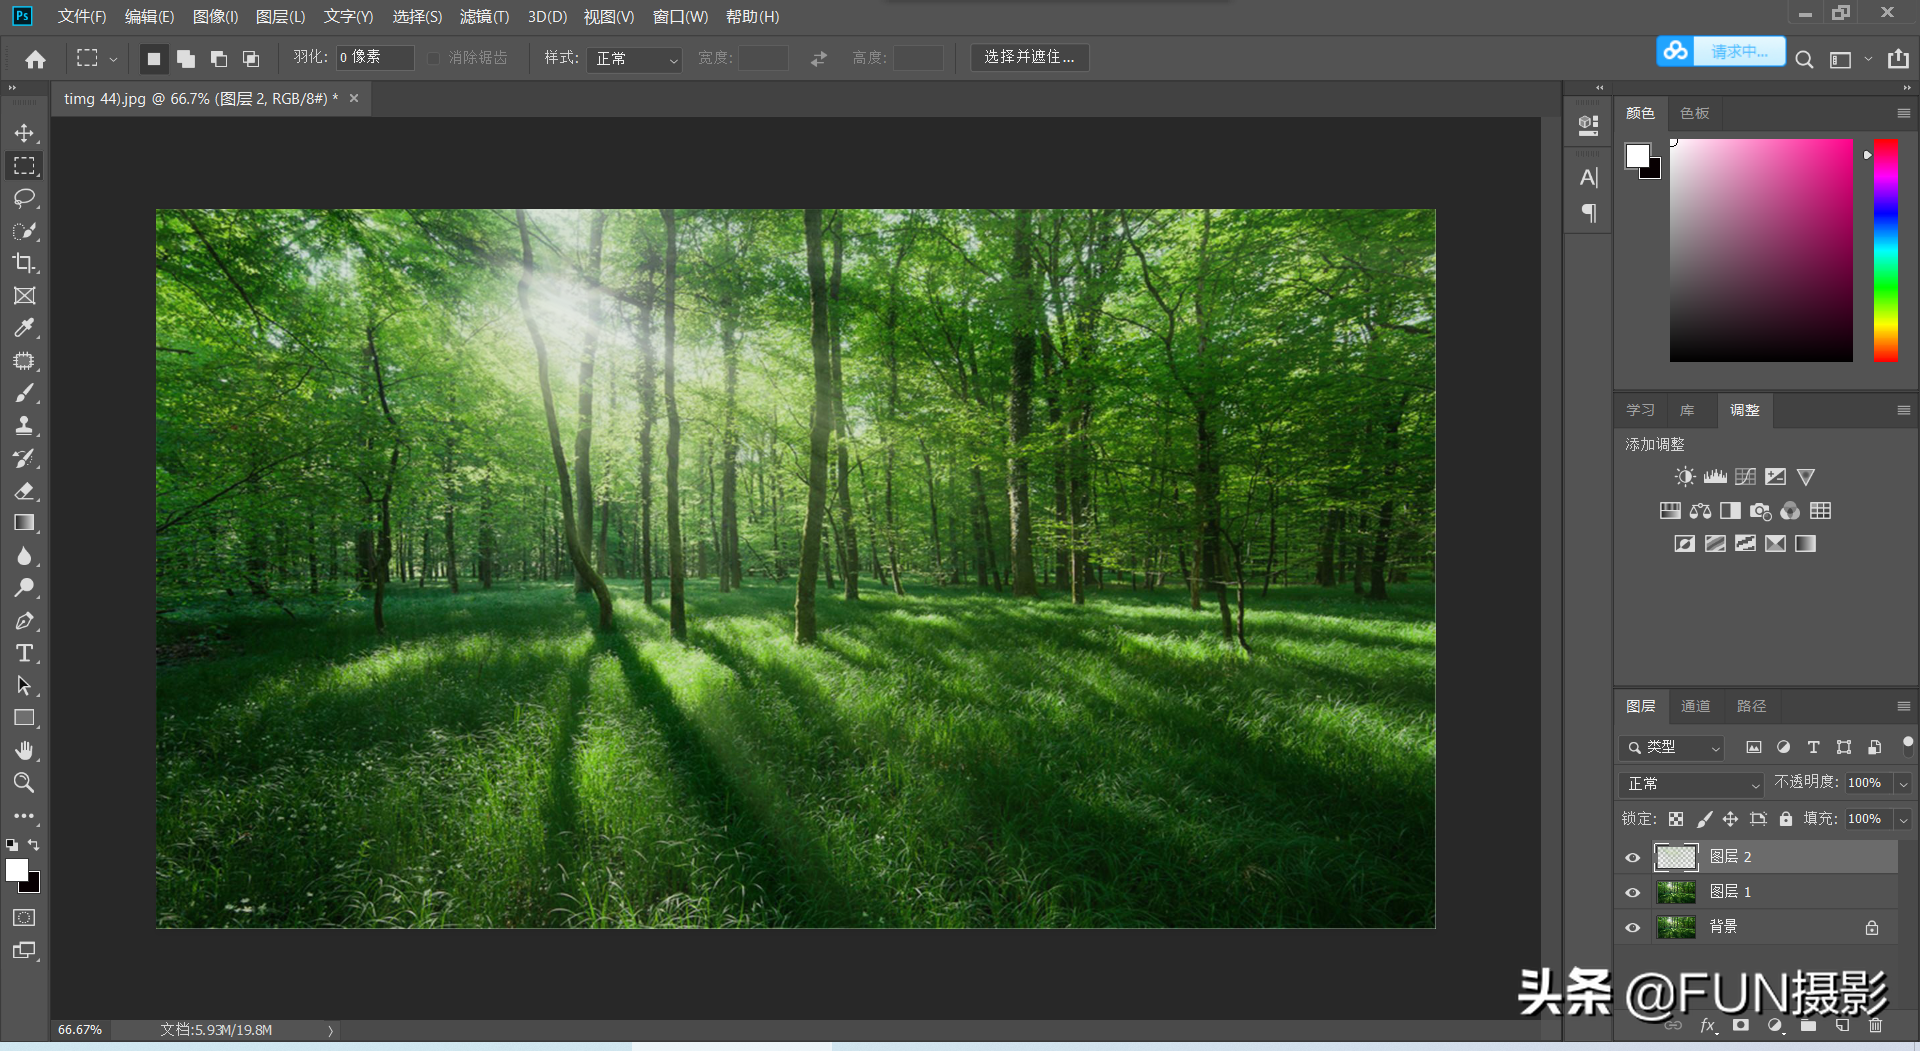Viewport: 1920px width, 1051px height.
Task: Open the 图像(I) menu
Action: [x=215, y=17]
